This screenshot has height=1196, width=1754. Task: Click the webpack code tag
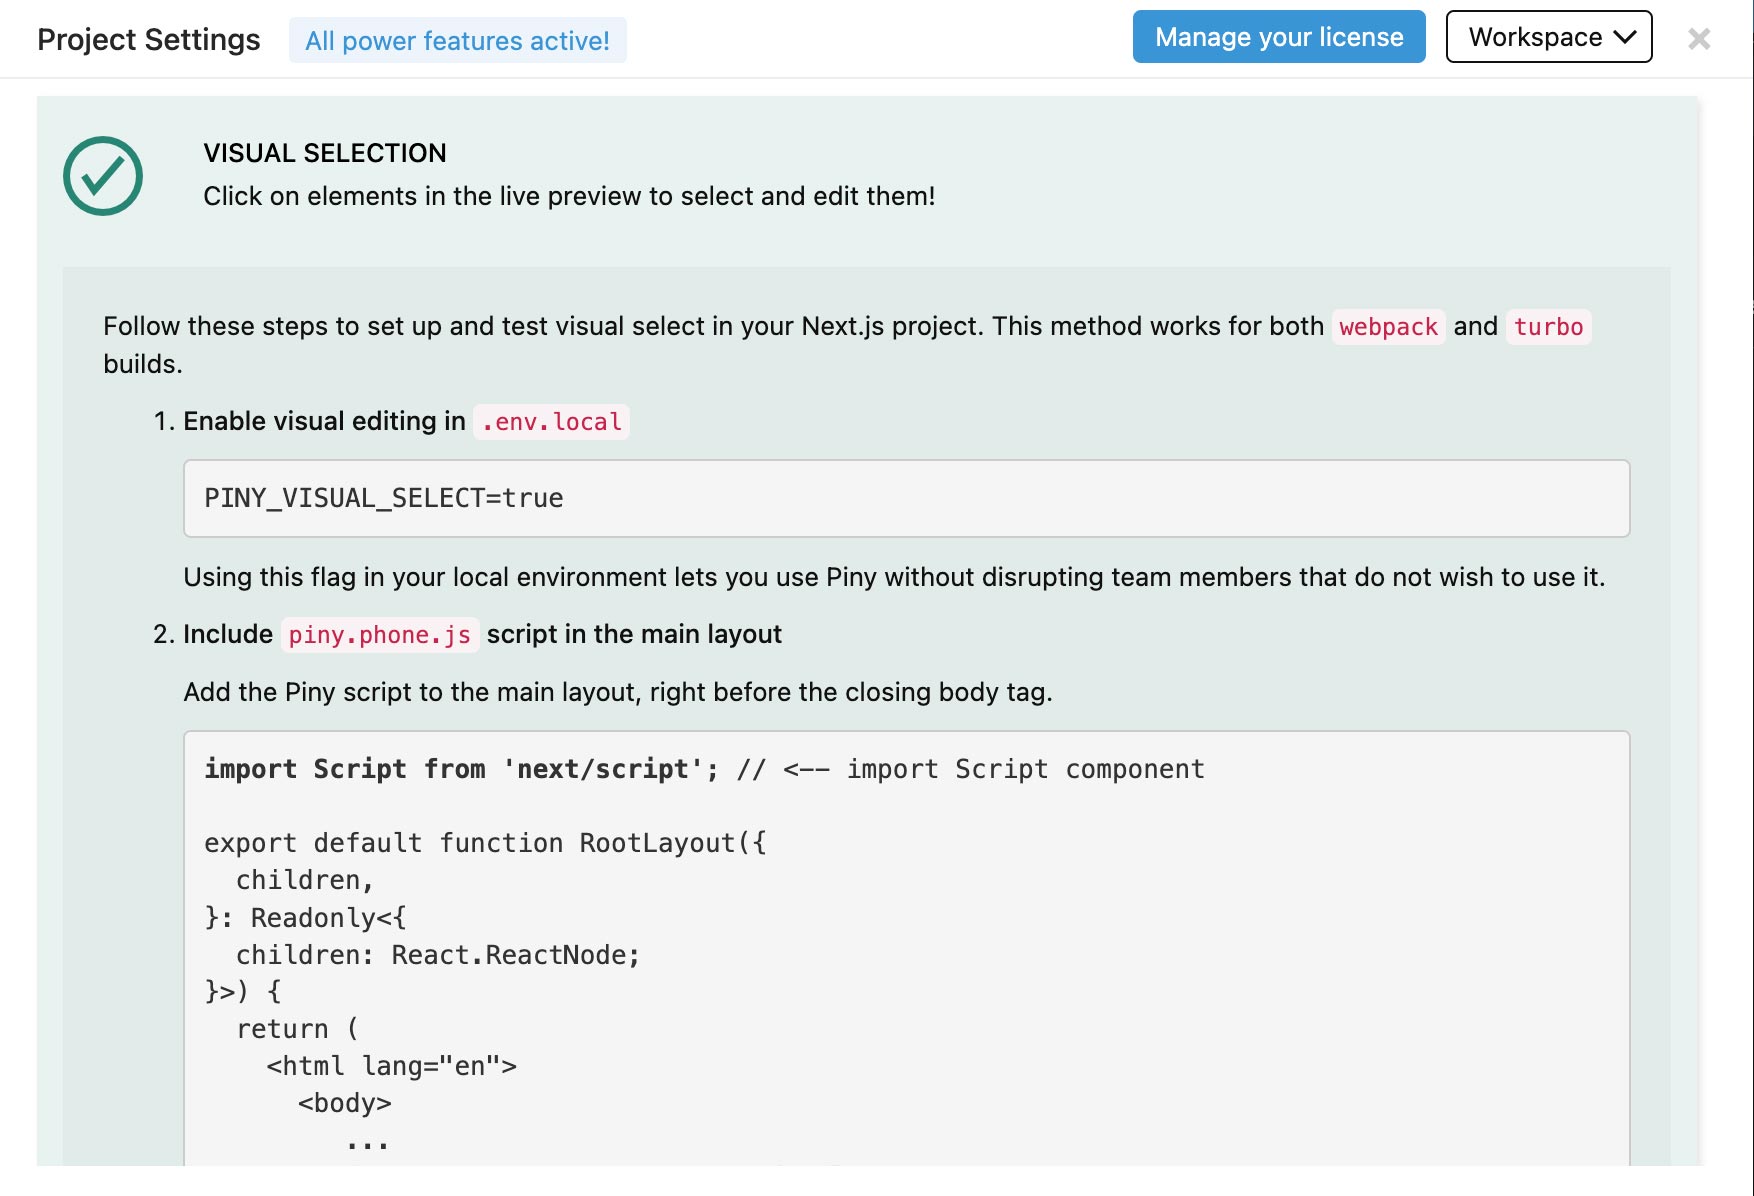coord(1388,327)
